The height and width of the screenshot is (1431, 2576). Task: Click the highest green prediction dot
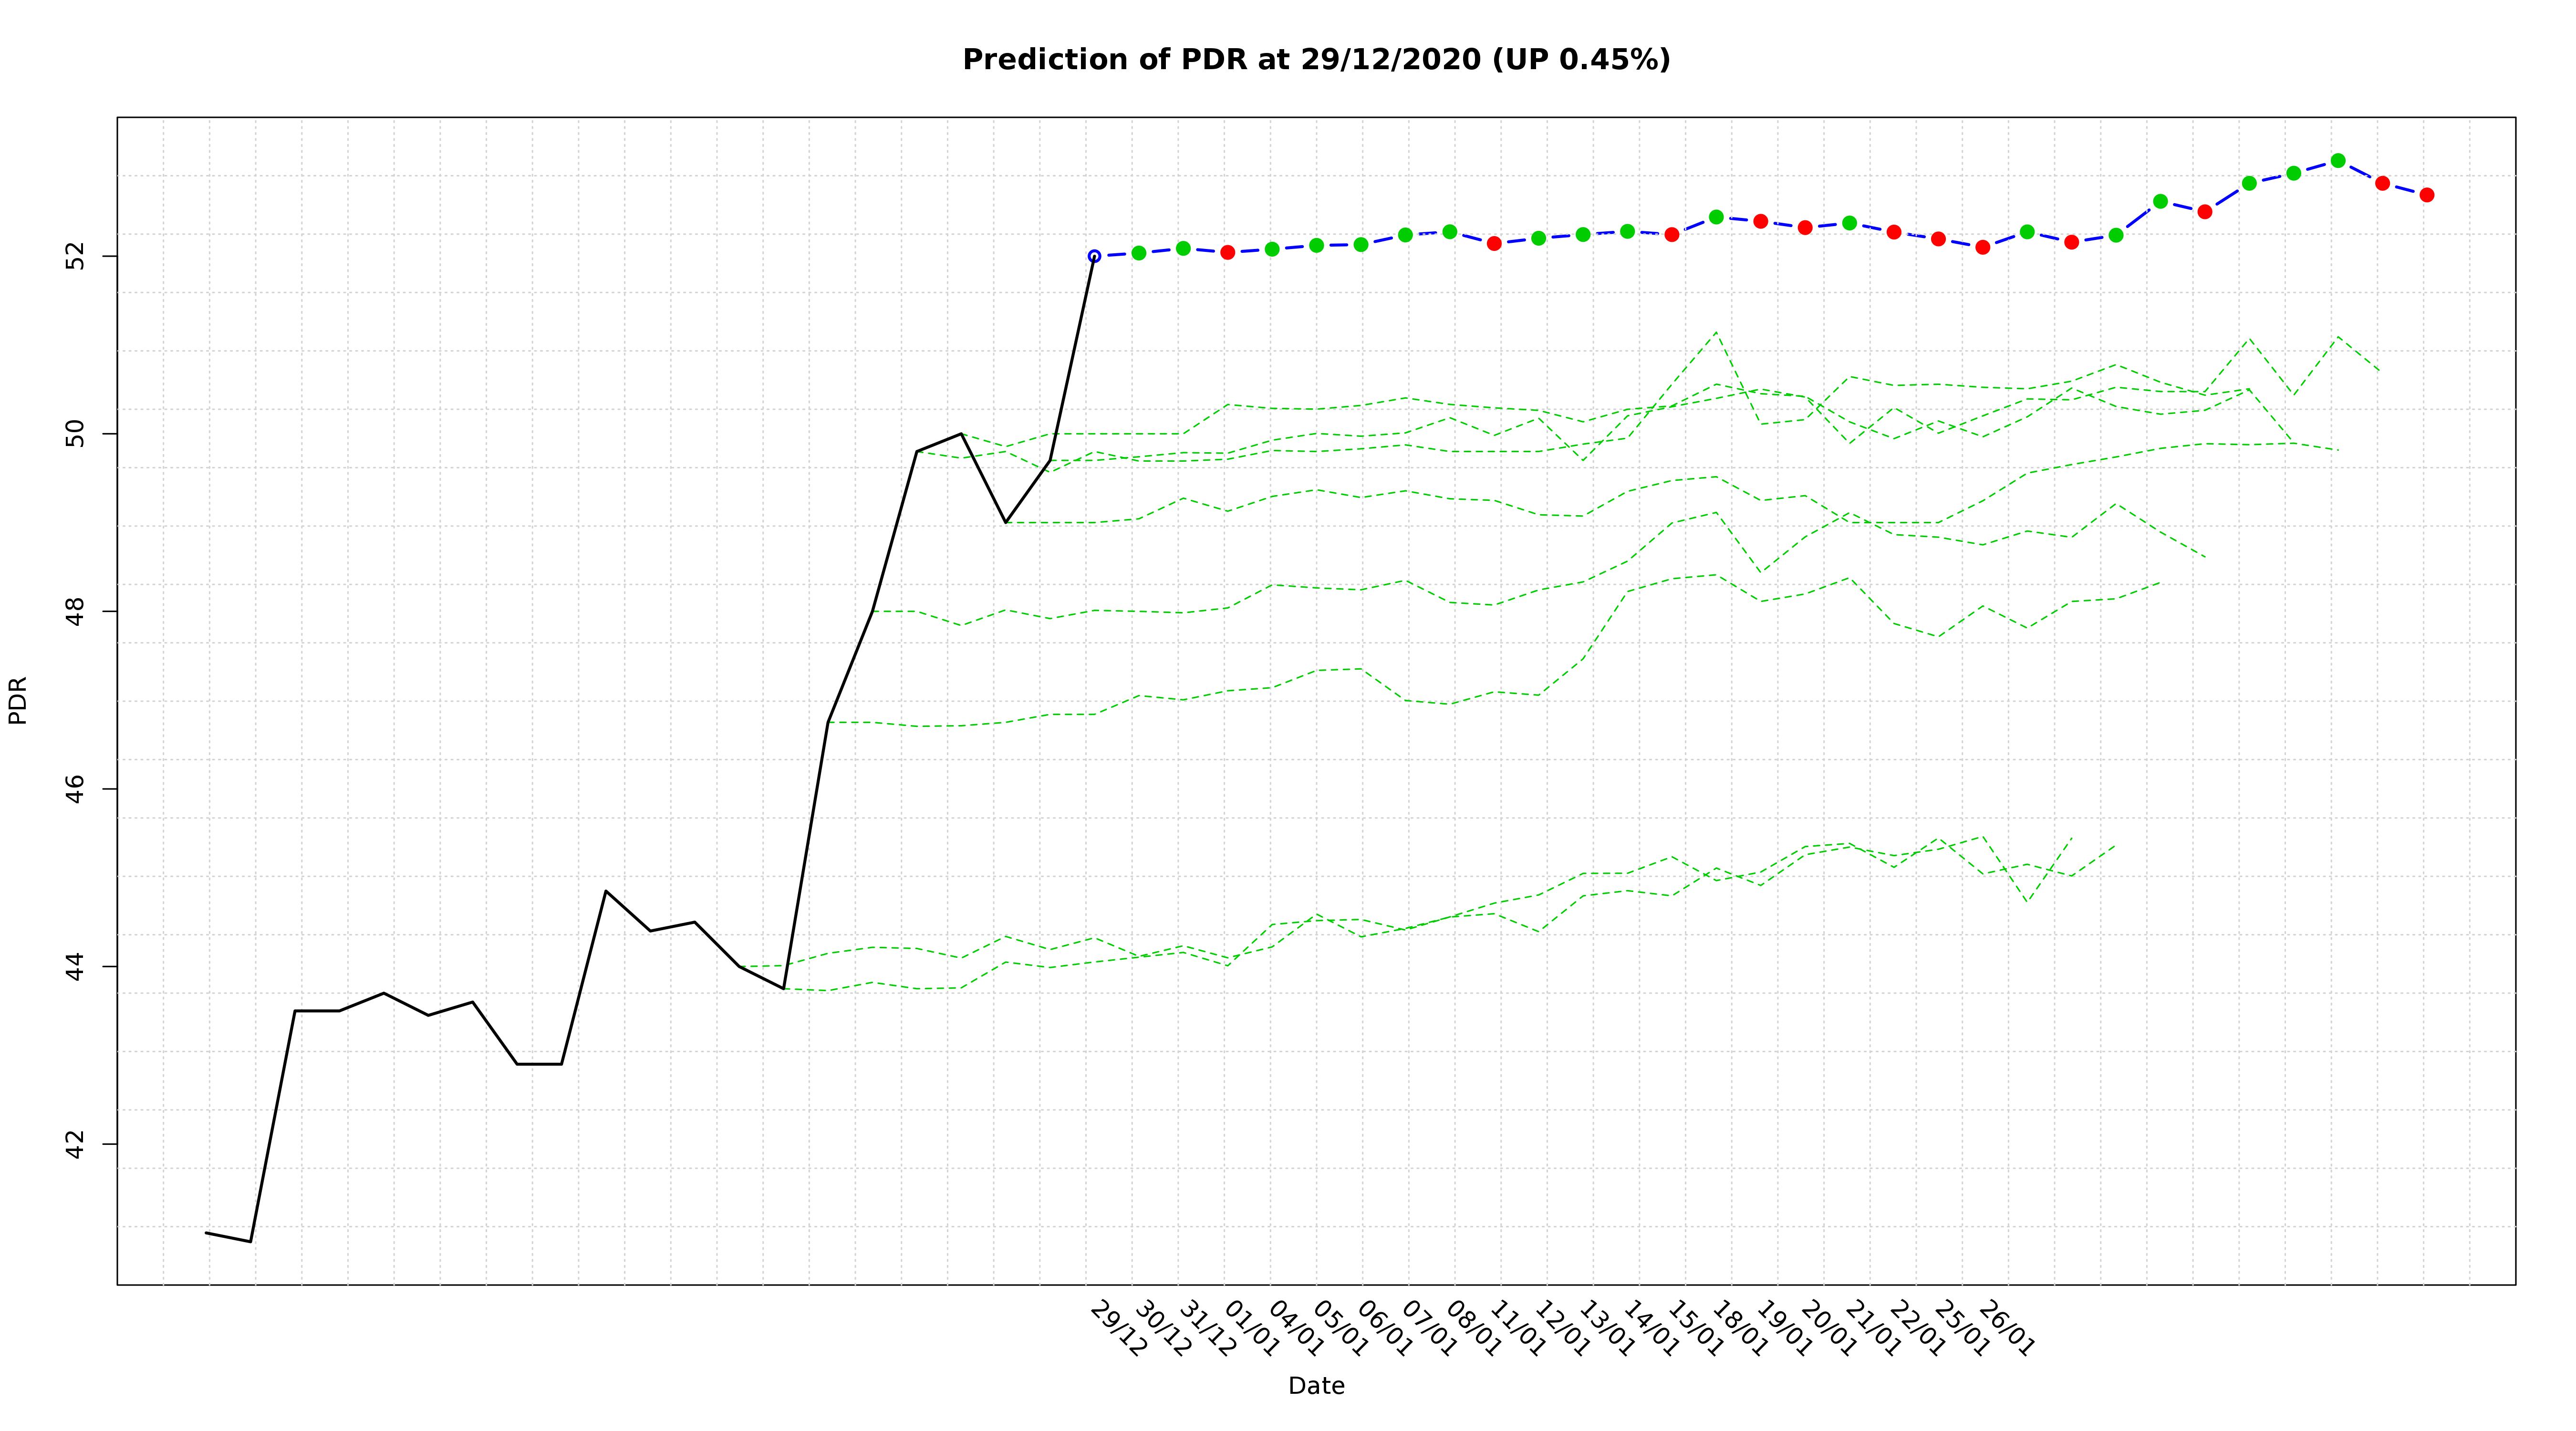click(2337, 161)
